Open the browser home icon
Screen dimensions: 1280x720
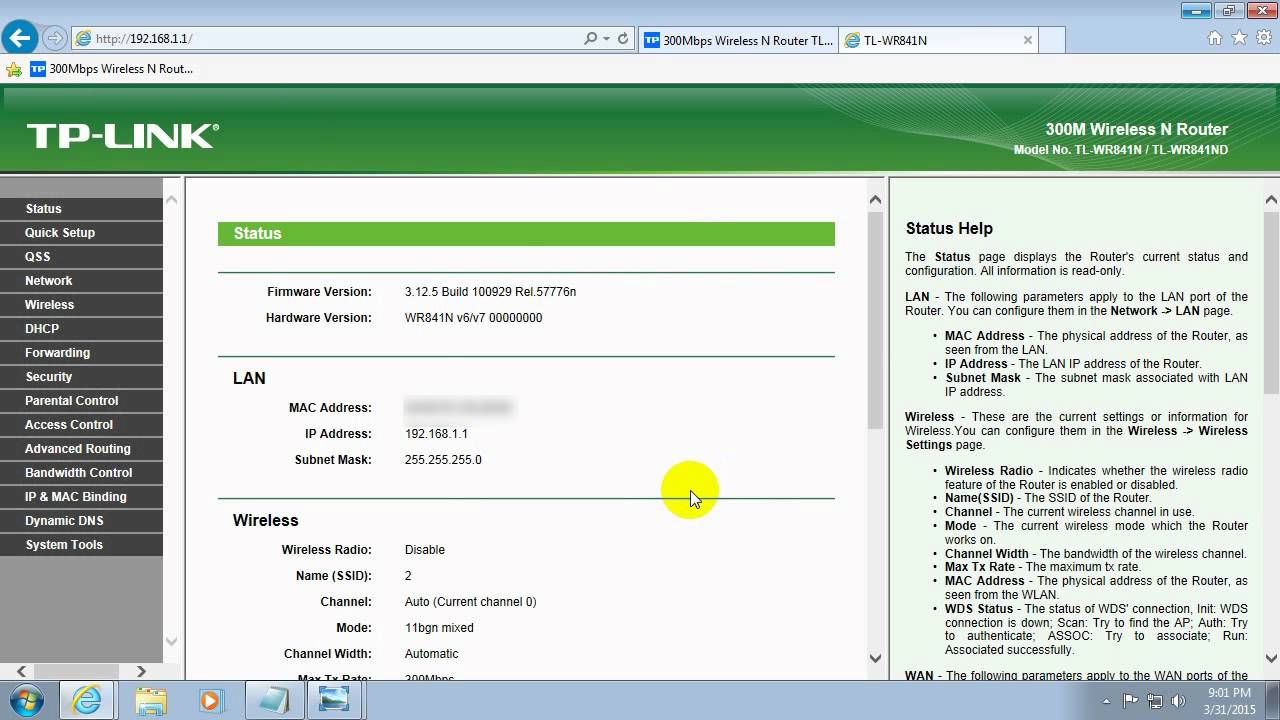click(1215, 39)
